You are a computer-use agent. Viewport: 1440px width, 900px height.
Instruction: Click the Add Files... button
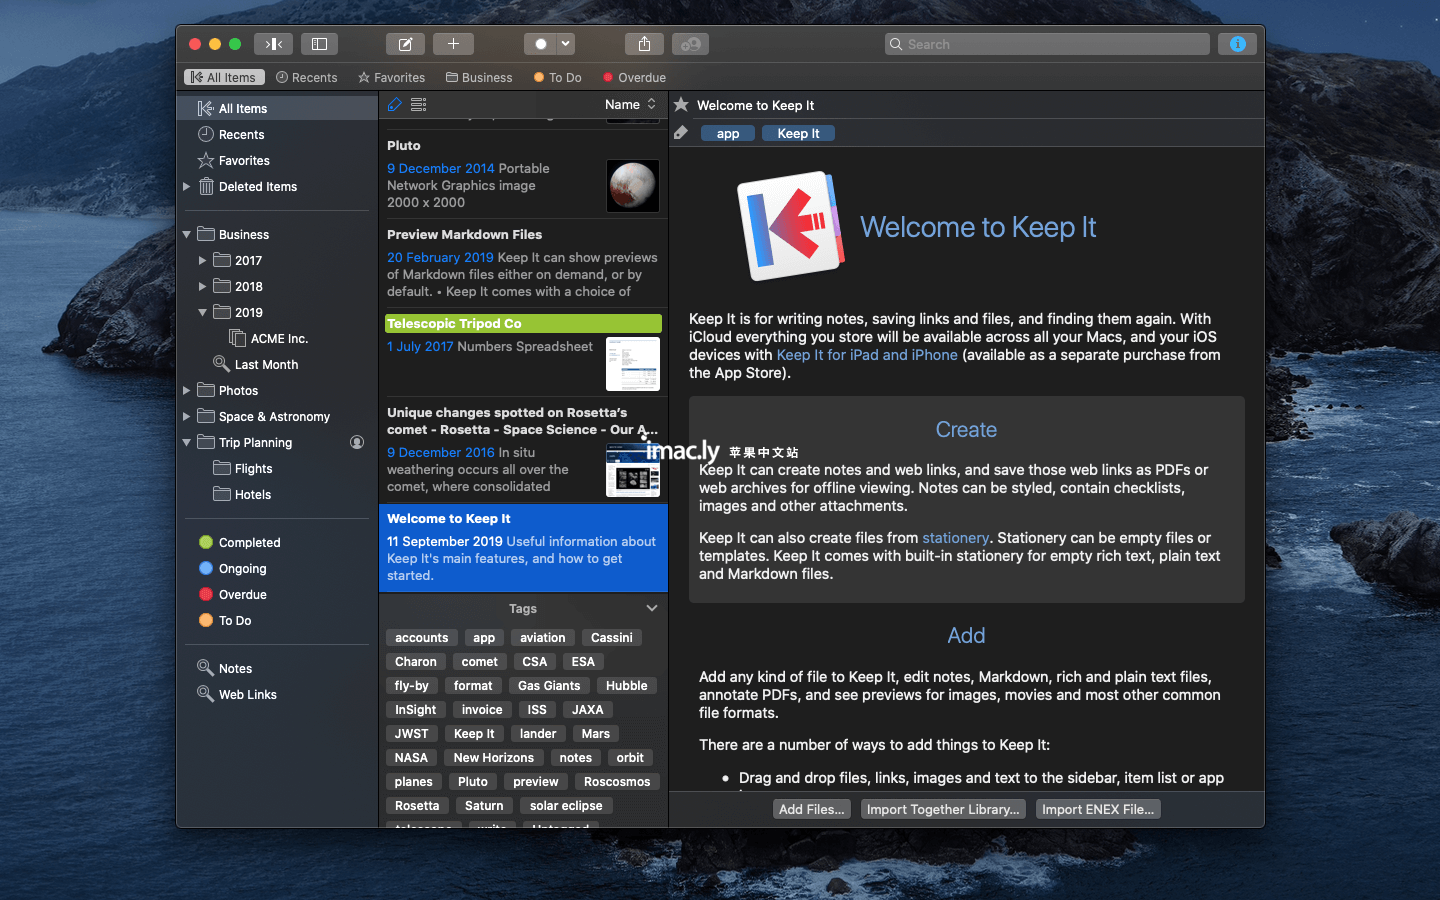(812, 809)
